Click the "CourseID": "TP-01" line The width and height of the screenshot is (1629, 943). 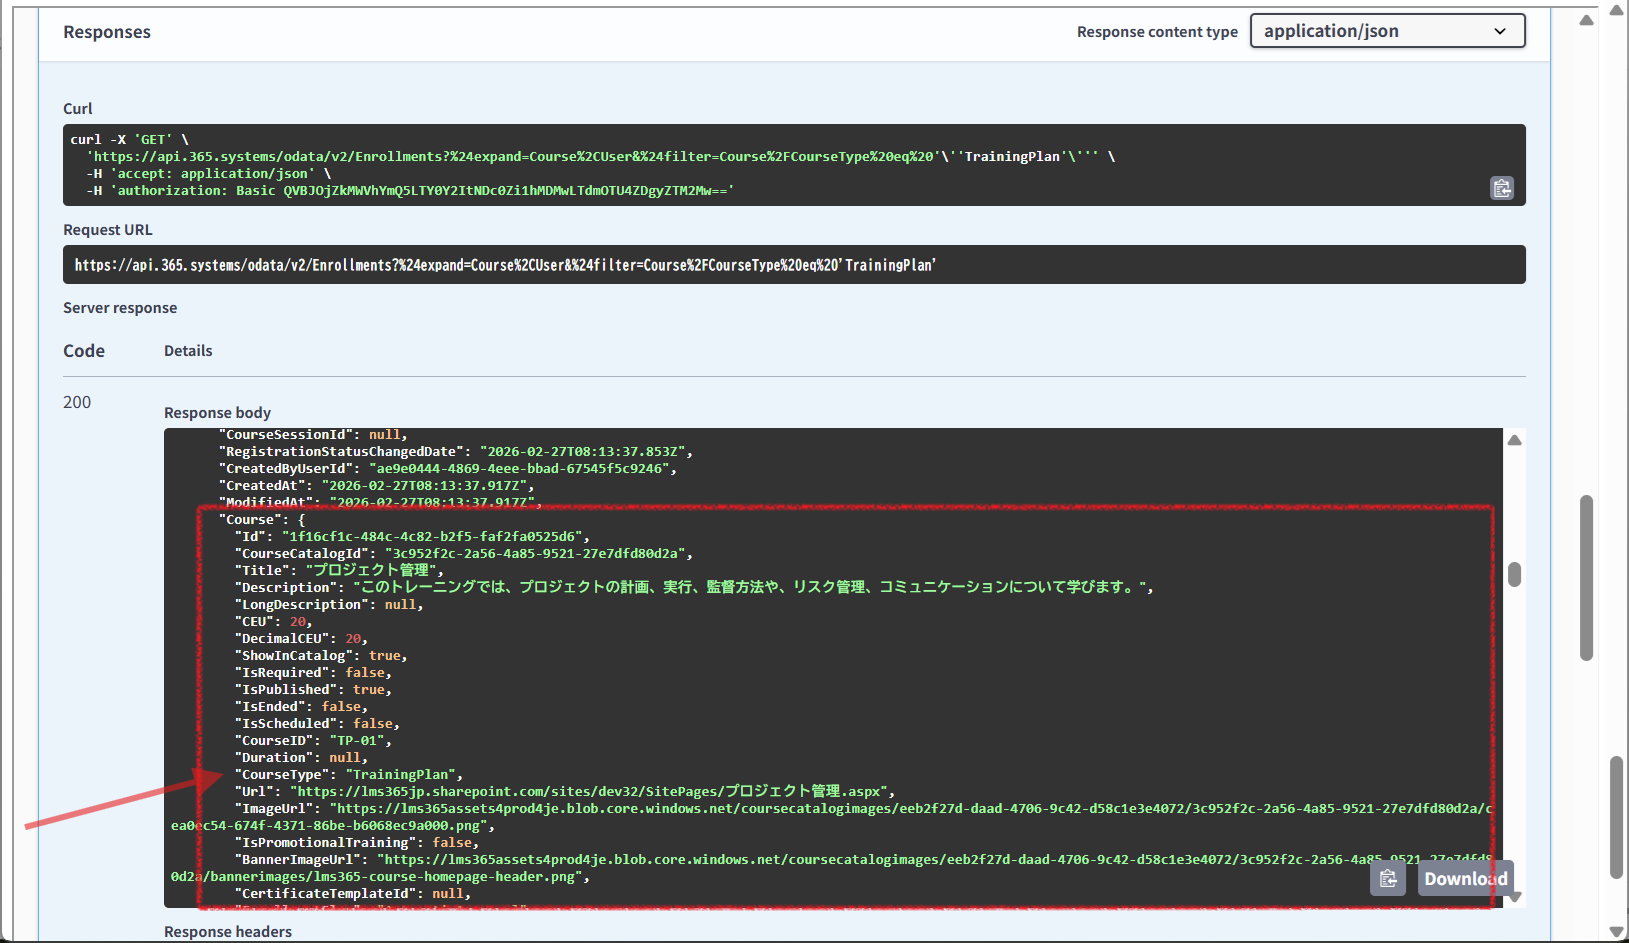(313, 741)
